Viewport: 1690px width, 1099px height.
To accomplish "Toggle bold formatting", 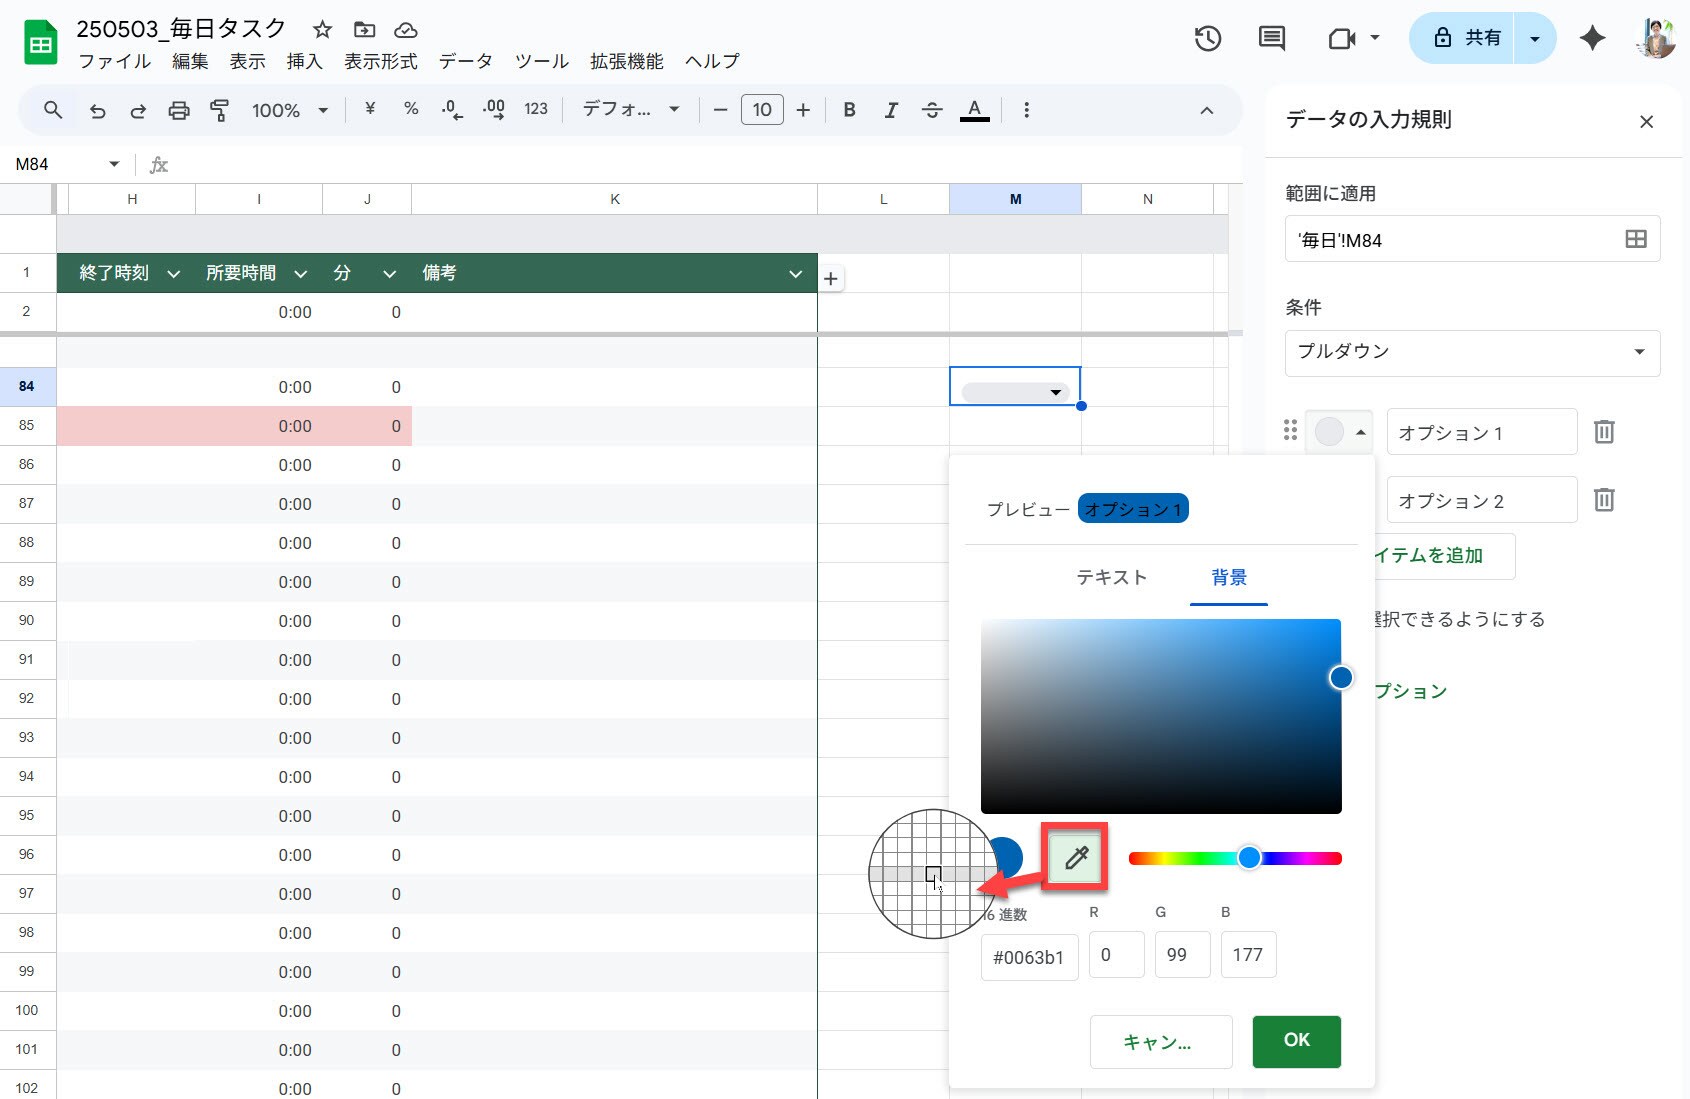I will click(x=849, y=110).
